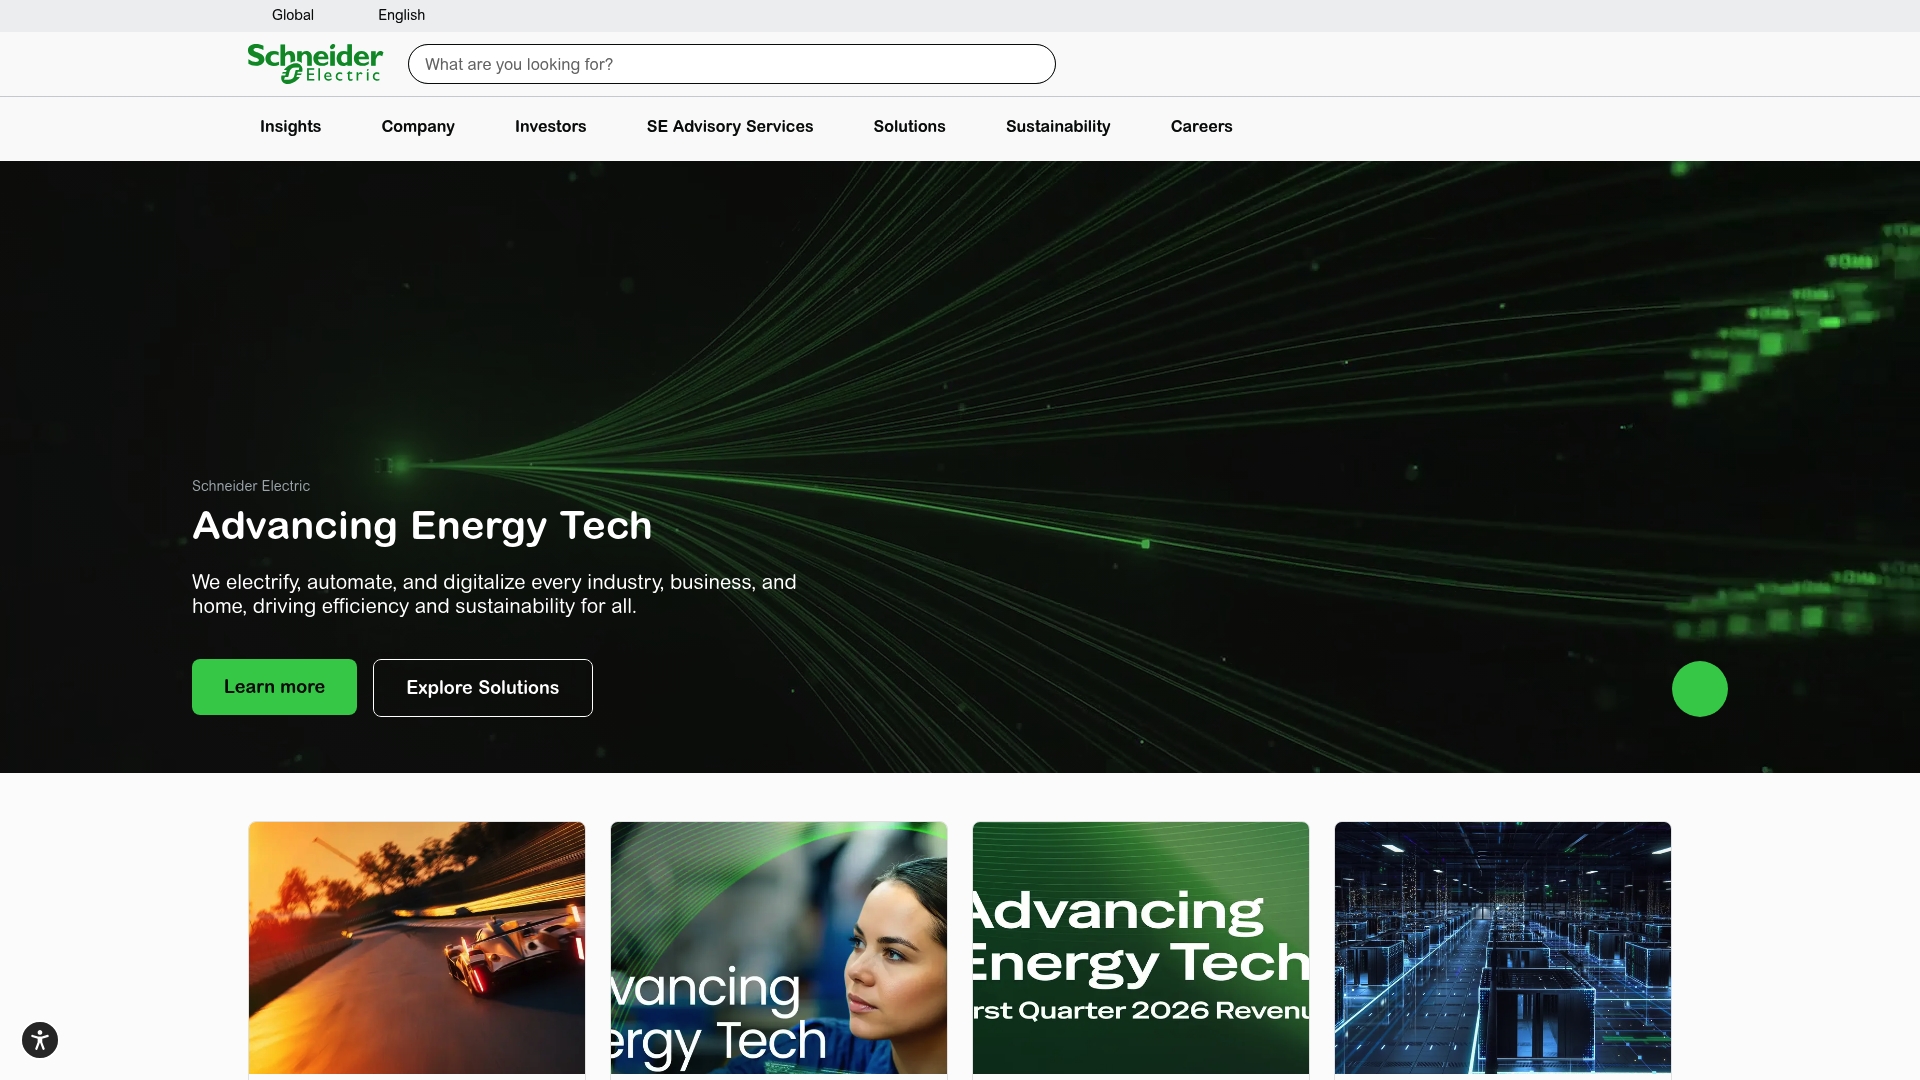Screen dimensions: 1920x1080
Task: Open the Global region selector
Action: (x=293, y=15)
